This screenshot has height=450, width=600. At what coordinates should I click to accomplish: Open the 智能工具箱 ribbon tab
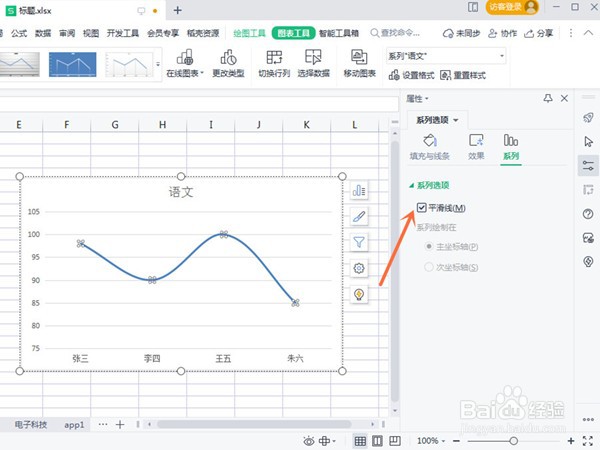tap(339, 33)
